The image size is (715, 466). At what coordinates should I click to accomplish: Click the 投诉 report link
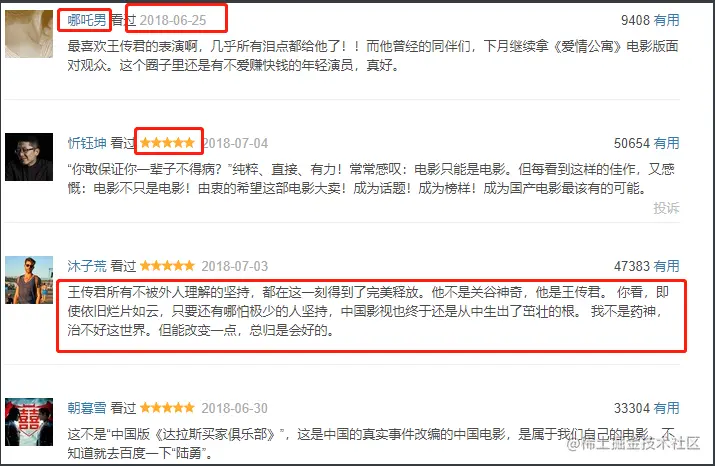coord(666,208)
